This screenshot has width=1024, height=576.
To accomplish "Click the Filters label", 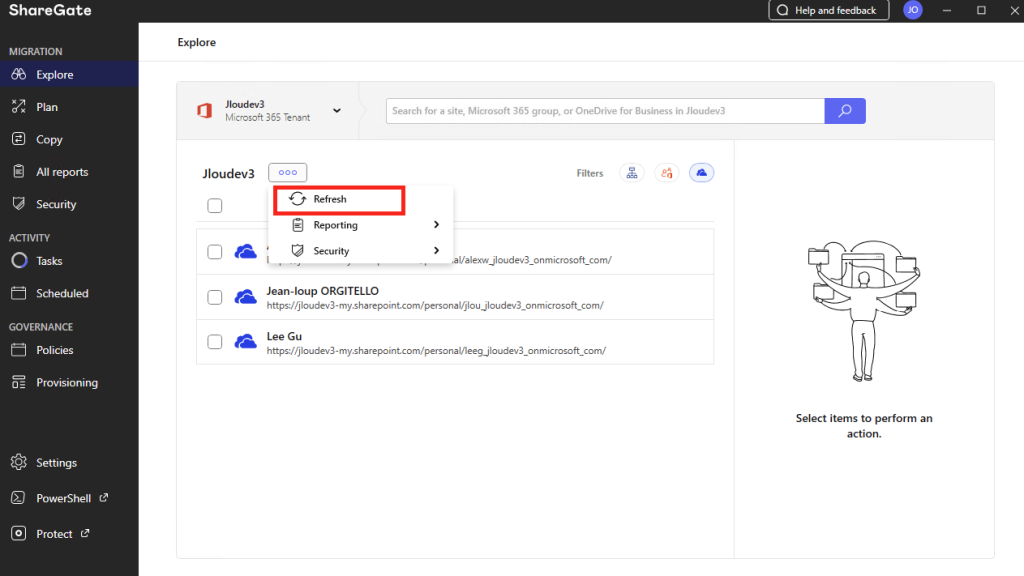I will point(590,173).
